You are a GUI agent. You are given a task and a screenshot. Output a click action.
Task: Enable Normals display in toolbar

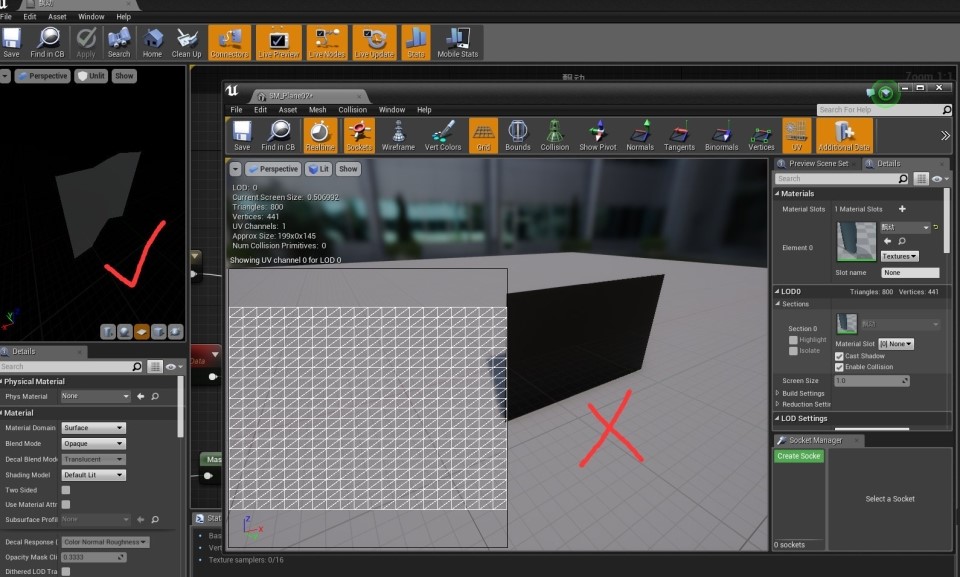(640, 135)
